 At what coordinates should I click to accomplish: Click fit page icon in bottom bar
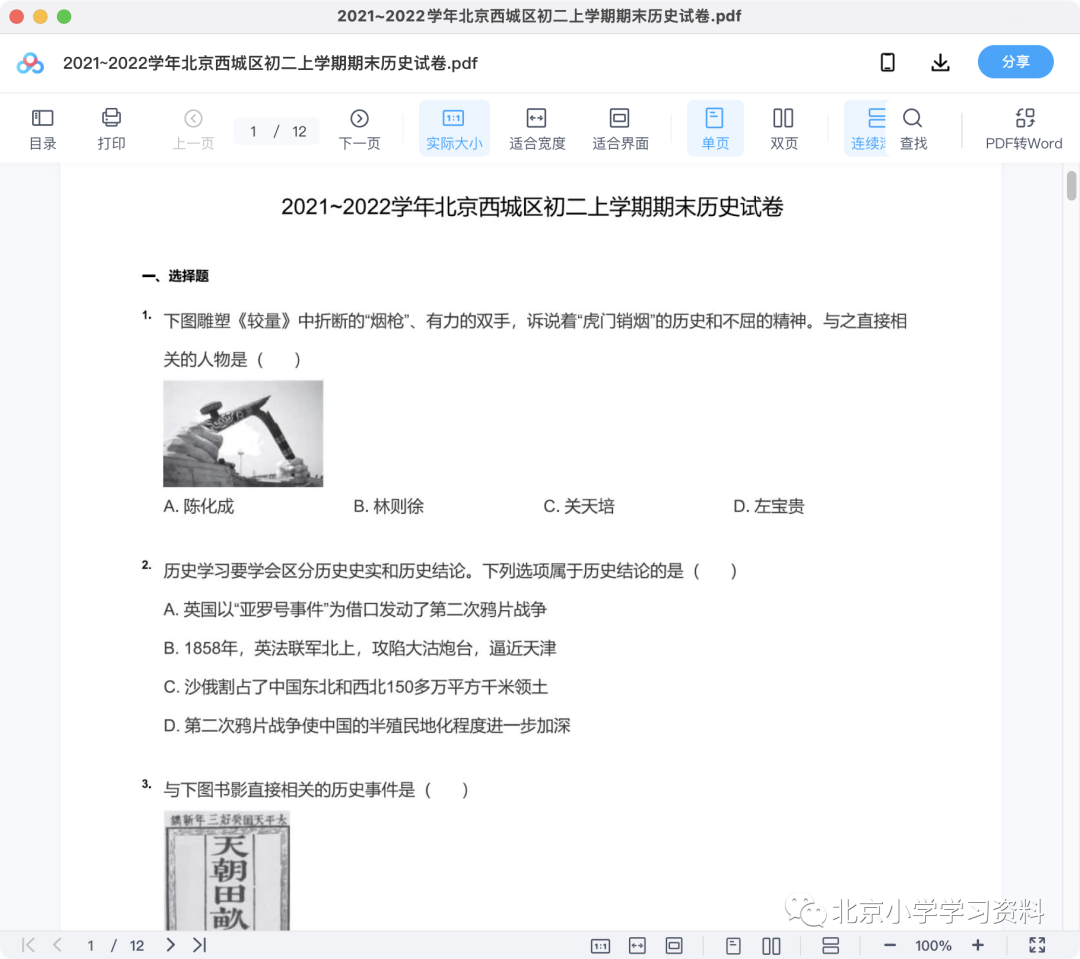pos(674,946)
